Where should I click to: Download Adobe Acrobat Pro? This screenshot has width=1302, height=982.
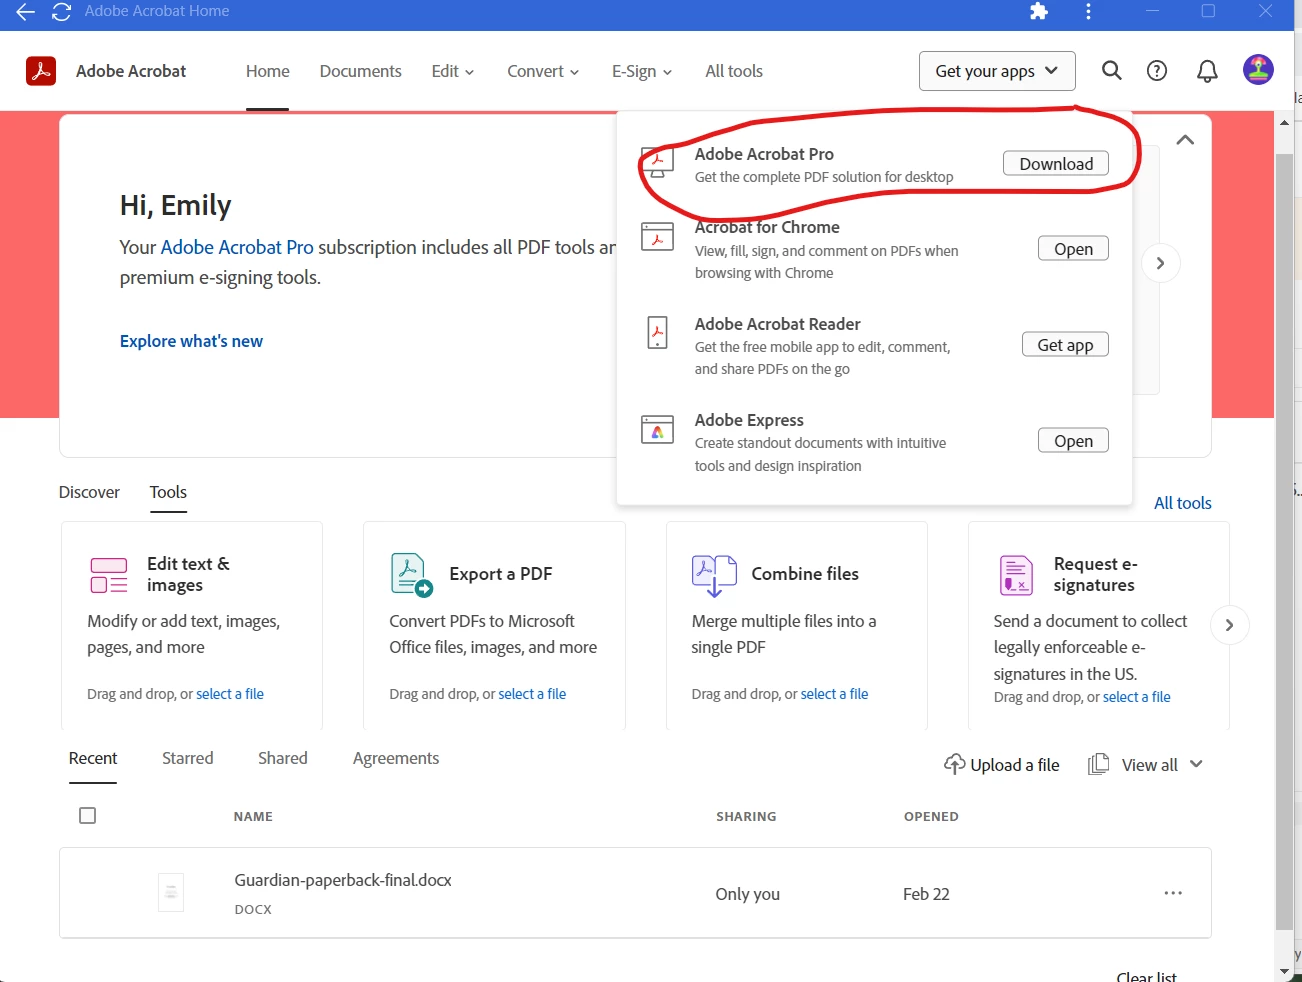click(1056, 164)
